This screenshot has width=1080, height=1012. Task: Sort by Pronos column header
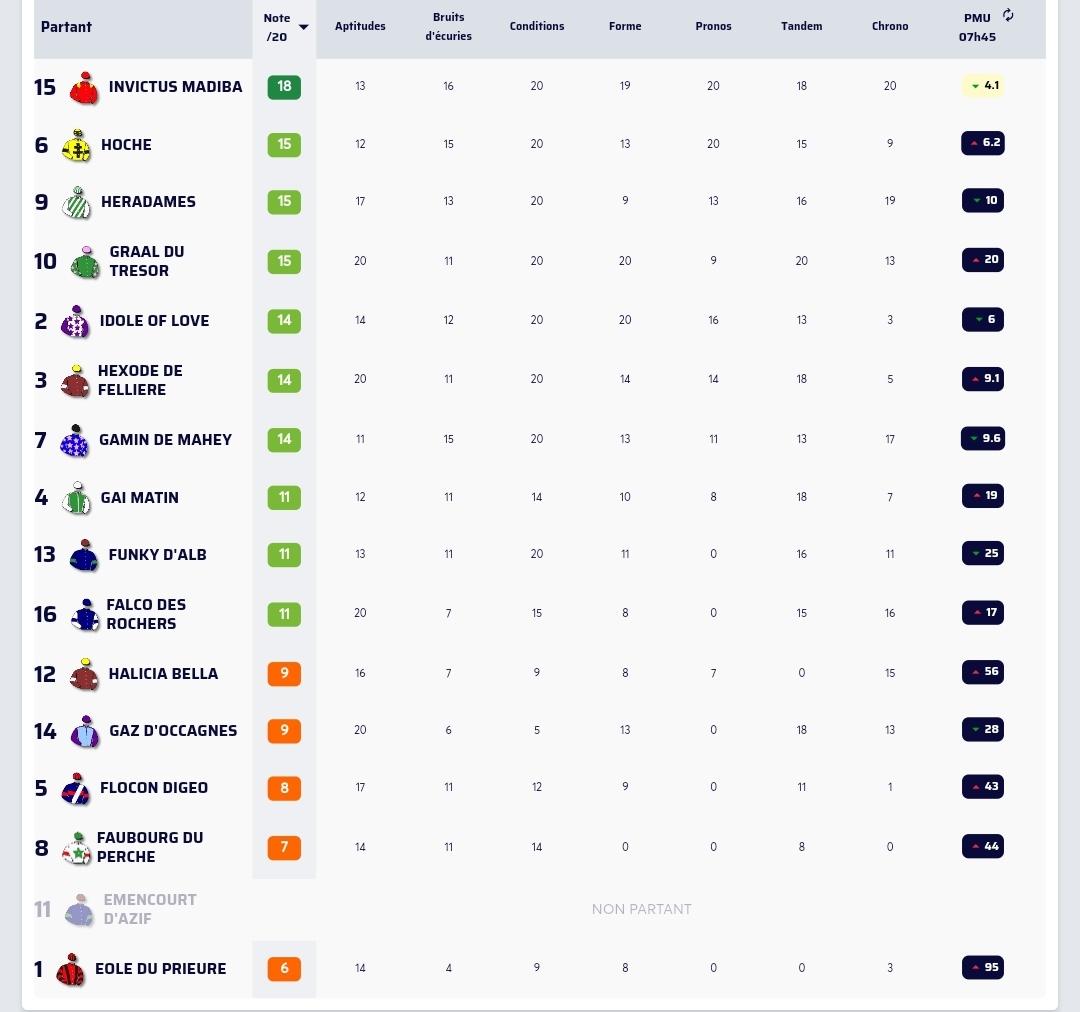coord(714,26)
